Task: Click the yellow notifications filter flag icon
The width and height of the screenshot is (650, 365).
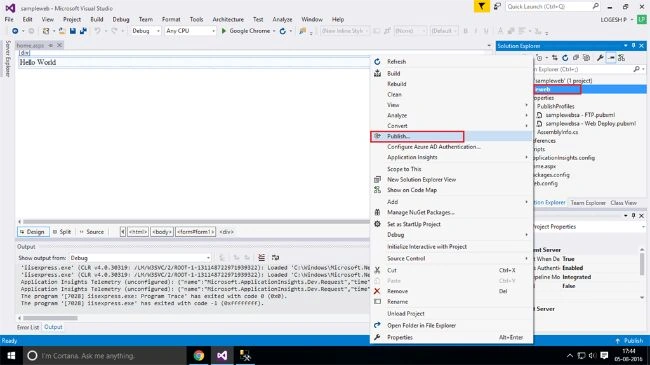Action: (x=482, y=6)
